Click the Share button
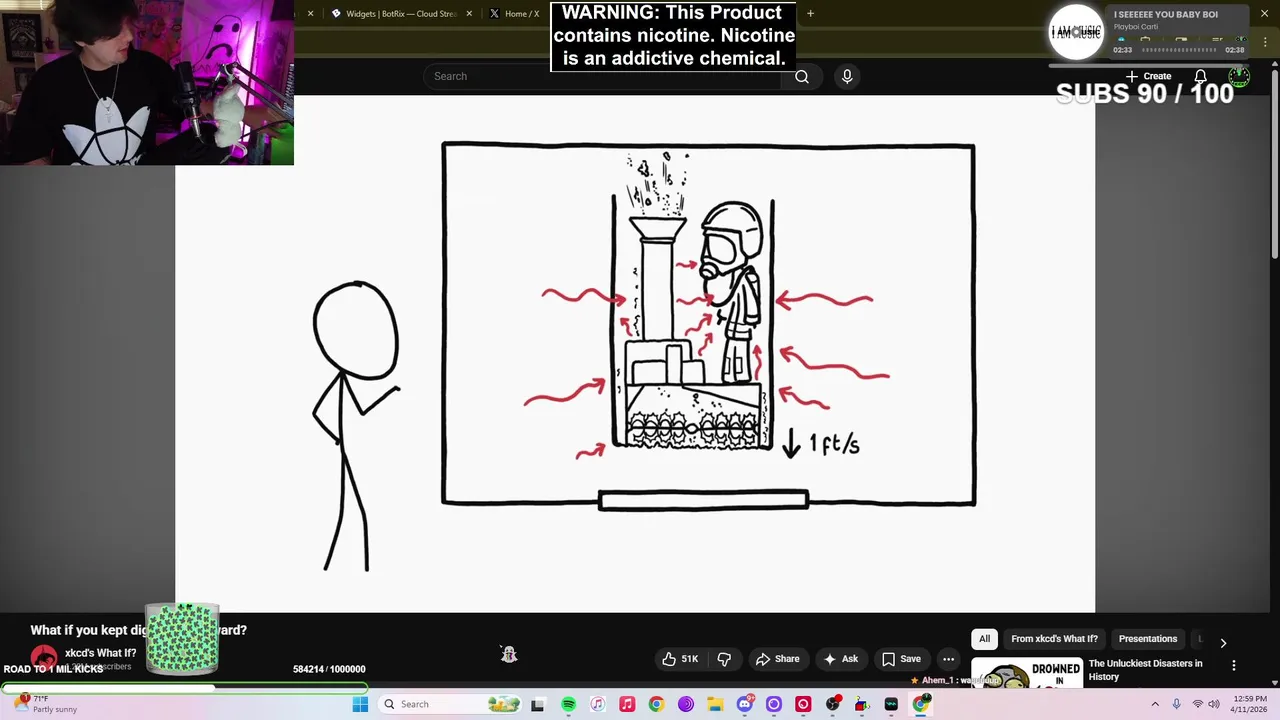Screen dimensions: 1280x720 tap(778, 659)
